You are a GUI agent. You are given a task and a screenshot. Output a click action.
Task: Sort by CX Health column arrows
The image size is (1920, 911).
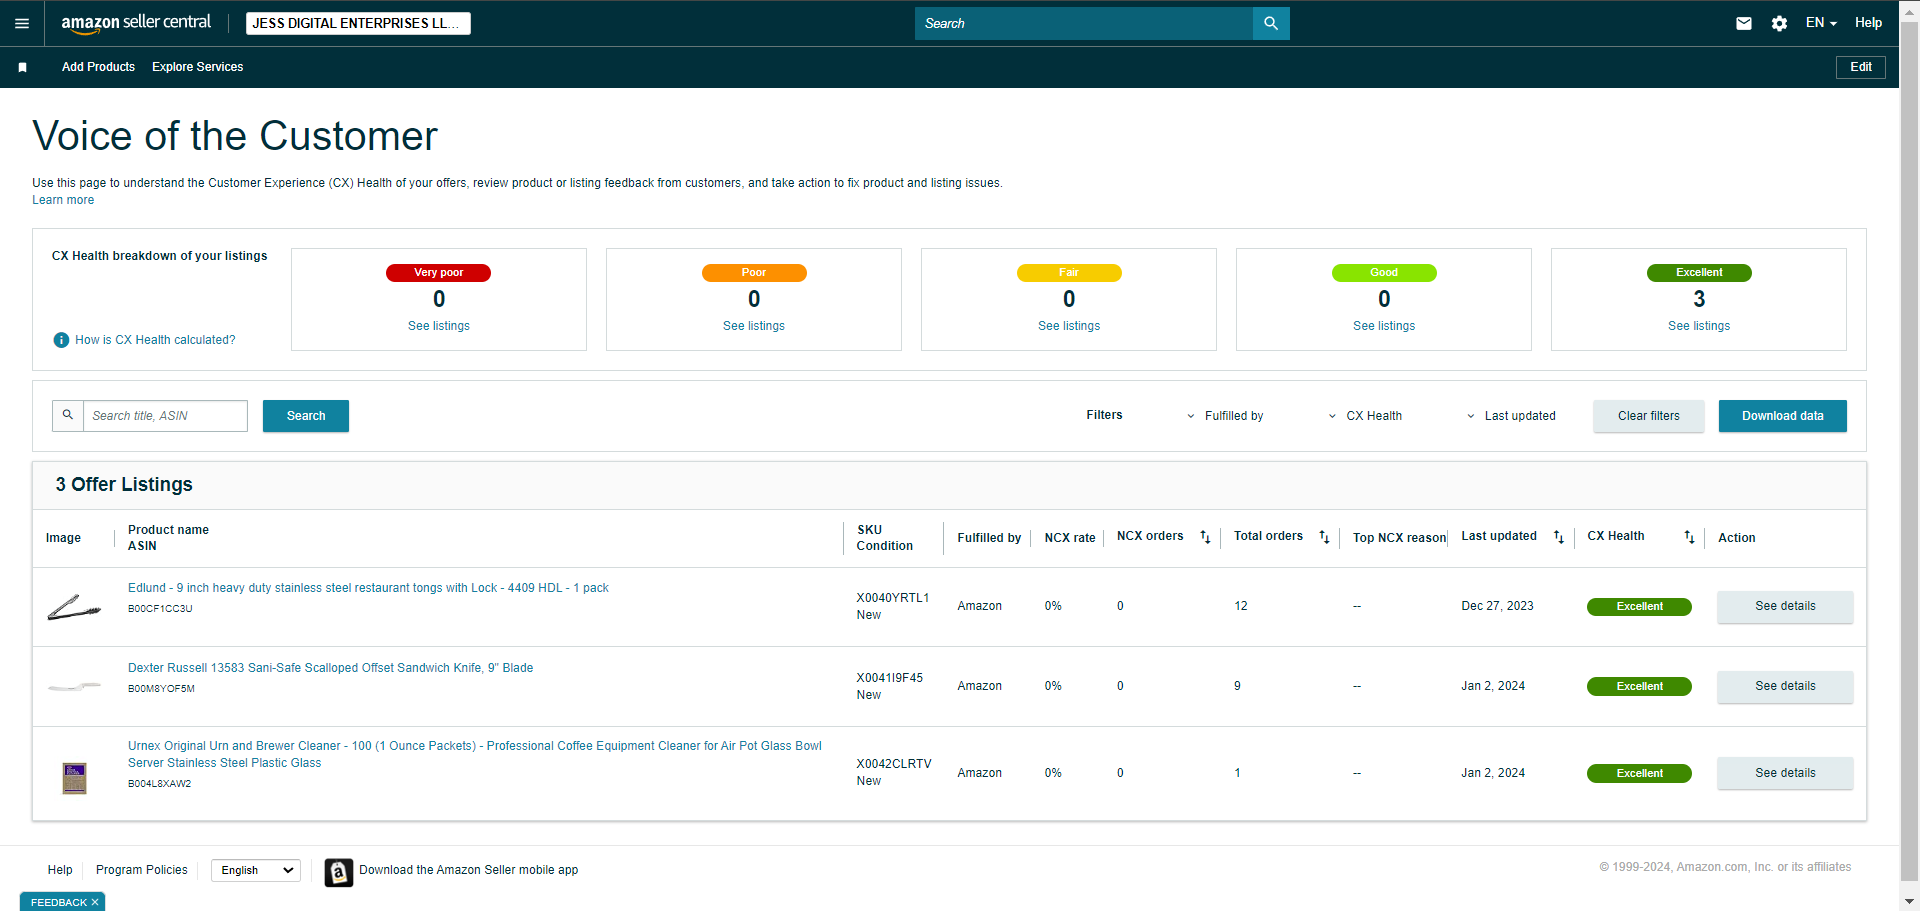(x=1689, y=537)
